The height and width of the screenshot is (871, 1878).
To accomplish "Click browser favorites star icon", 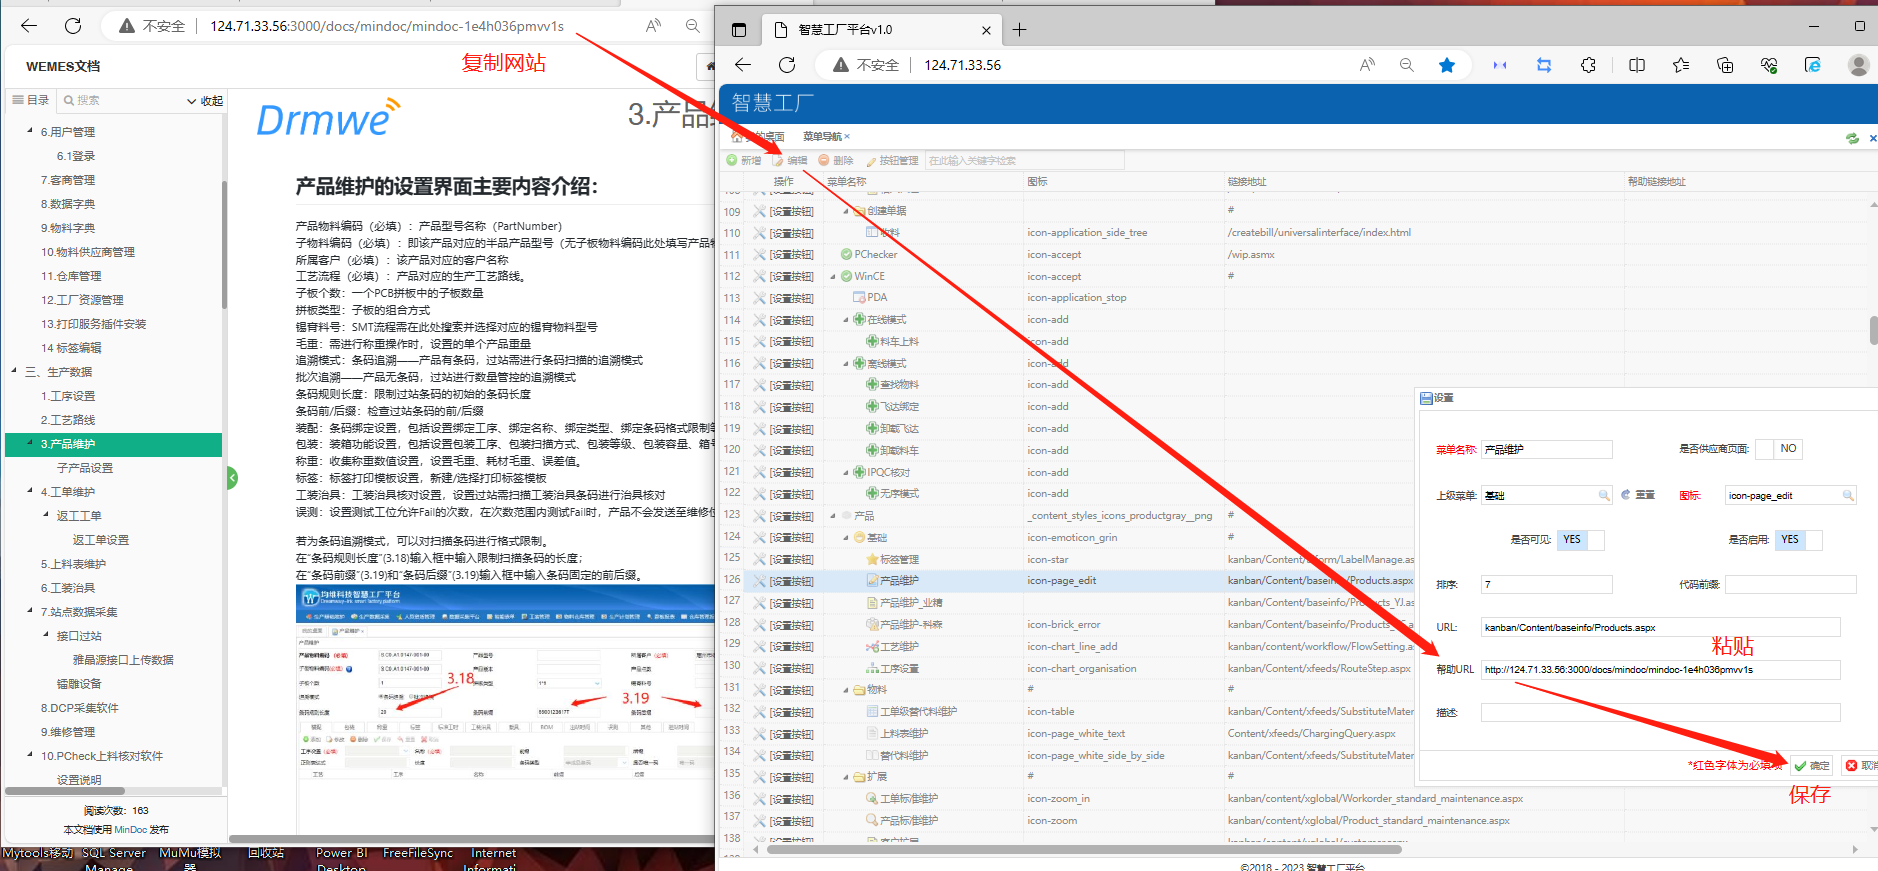I will (x=1446, y=65).
